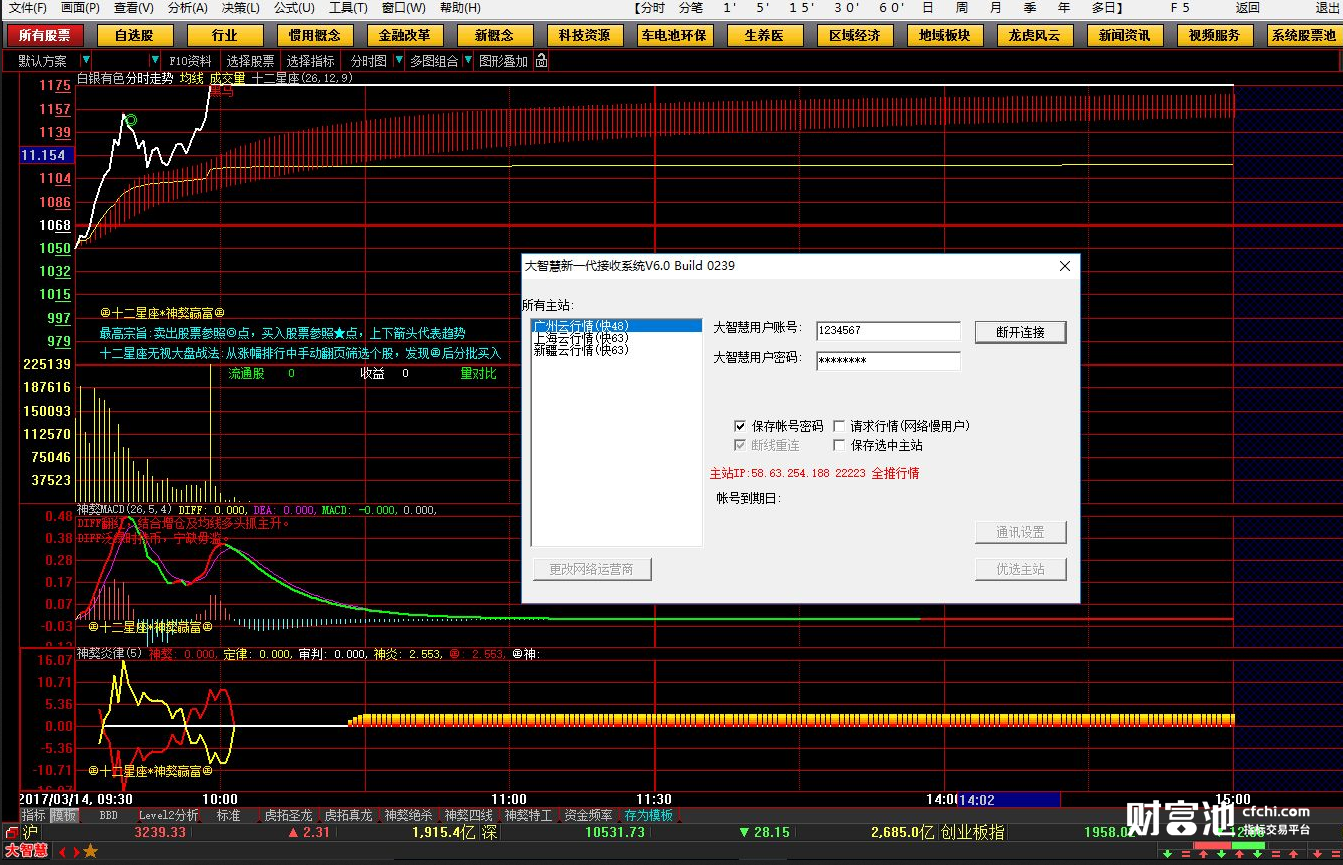This screenshot has height=865, width=1343.
Task: Select the 自选股 category button
Action: [x=134, y=35]
